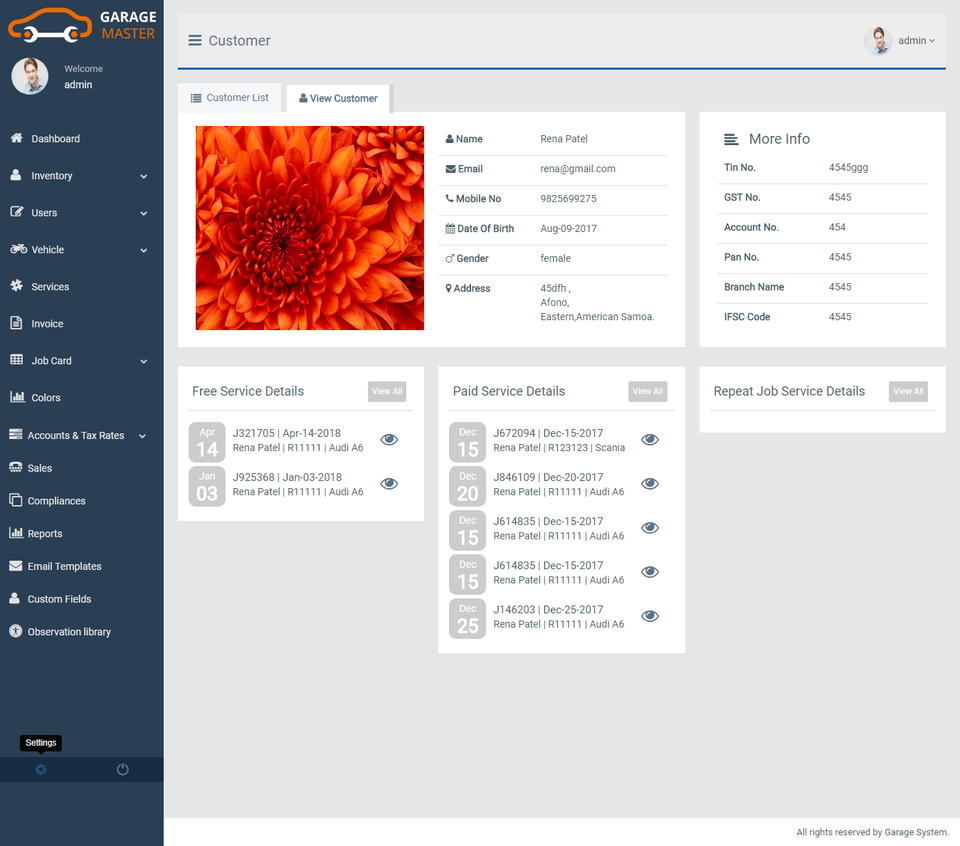Click the Dec 25 date badge
This screenshot has width=960, height=846.
point(468,618)
